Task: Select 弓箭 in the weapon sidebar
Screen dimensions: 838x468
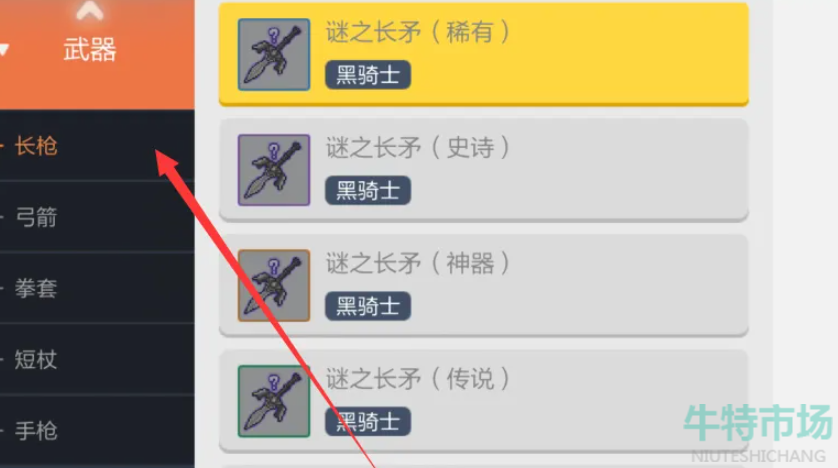Action: 97,217
